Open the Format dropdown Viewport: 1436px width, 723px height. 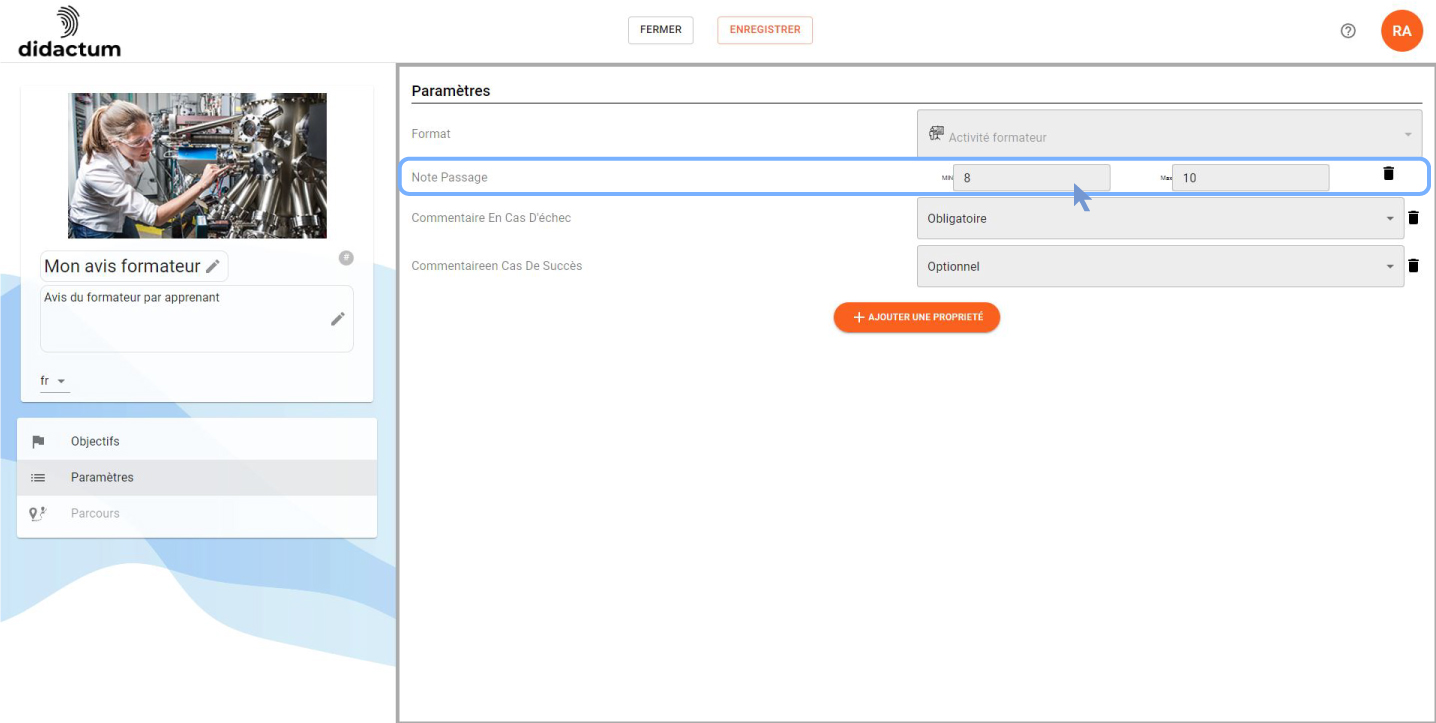pyautogui.click(x=1169, y=133)
